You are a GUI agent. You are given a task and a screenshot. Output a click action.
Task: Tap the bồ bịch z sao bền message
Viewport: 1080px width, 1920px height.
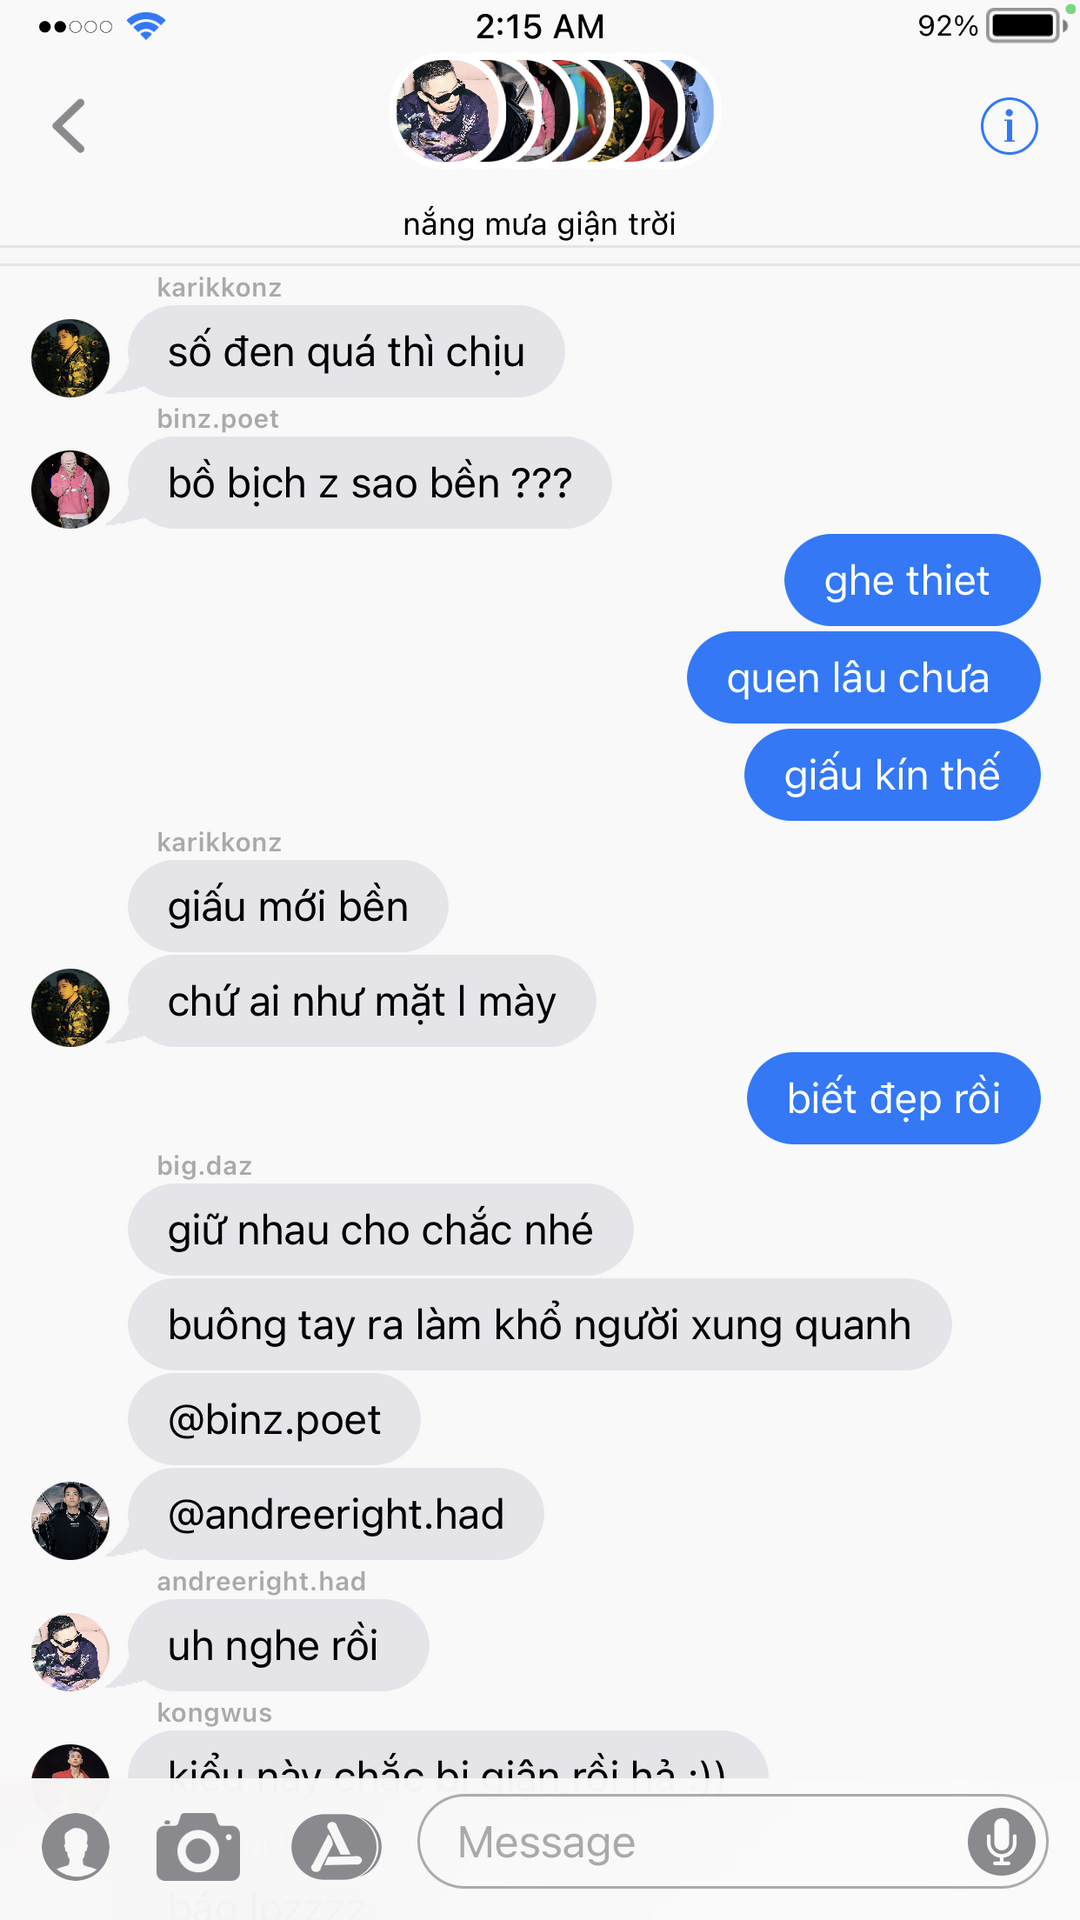coord(370,483)
